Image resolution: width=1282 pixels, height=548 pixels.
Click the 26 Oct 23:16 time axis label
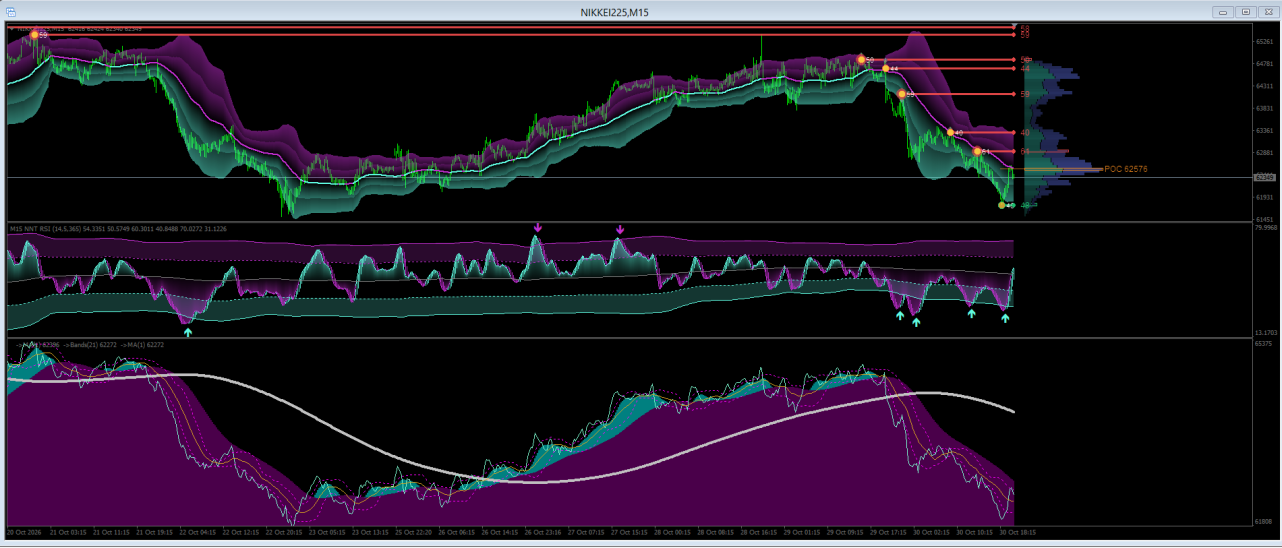pos(542,532)
